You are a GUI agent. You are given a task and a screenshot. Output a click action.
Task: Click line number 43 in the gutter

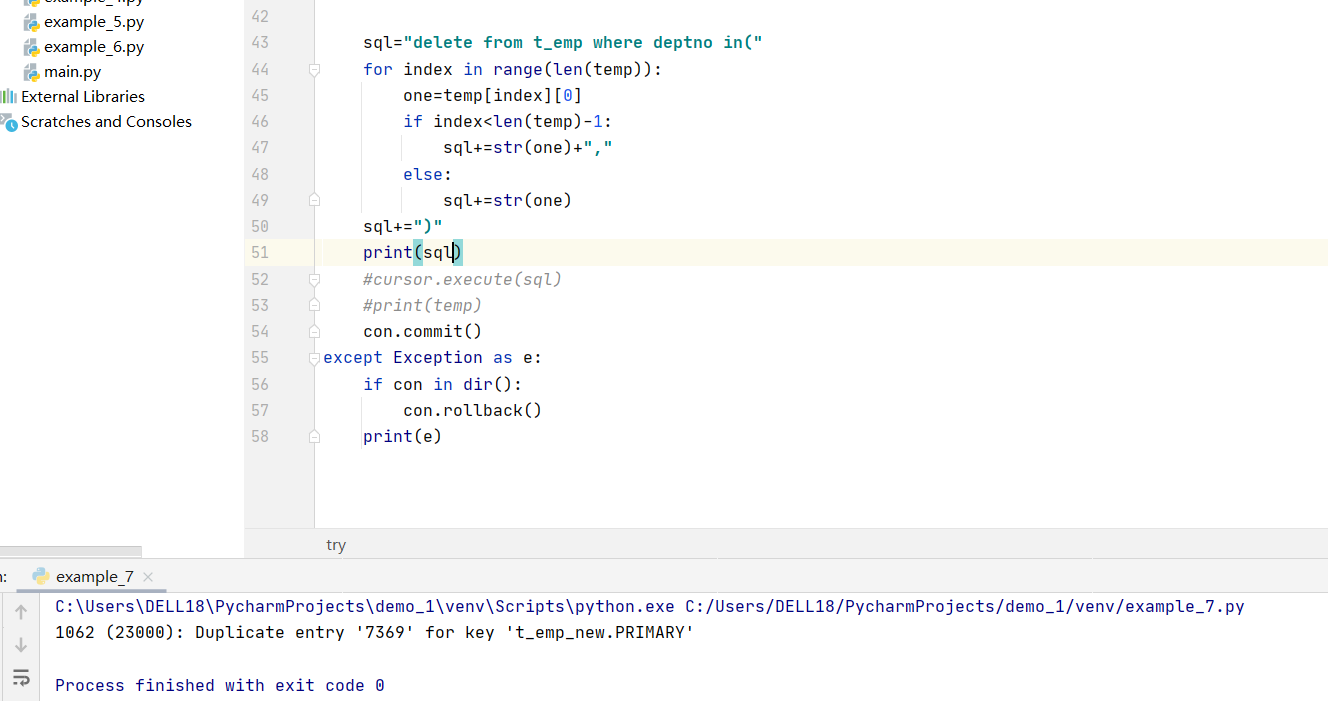(260, 43)
